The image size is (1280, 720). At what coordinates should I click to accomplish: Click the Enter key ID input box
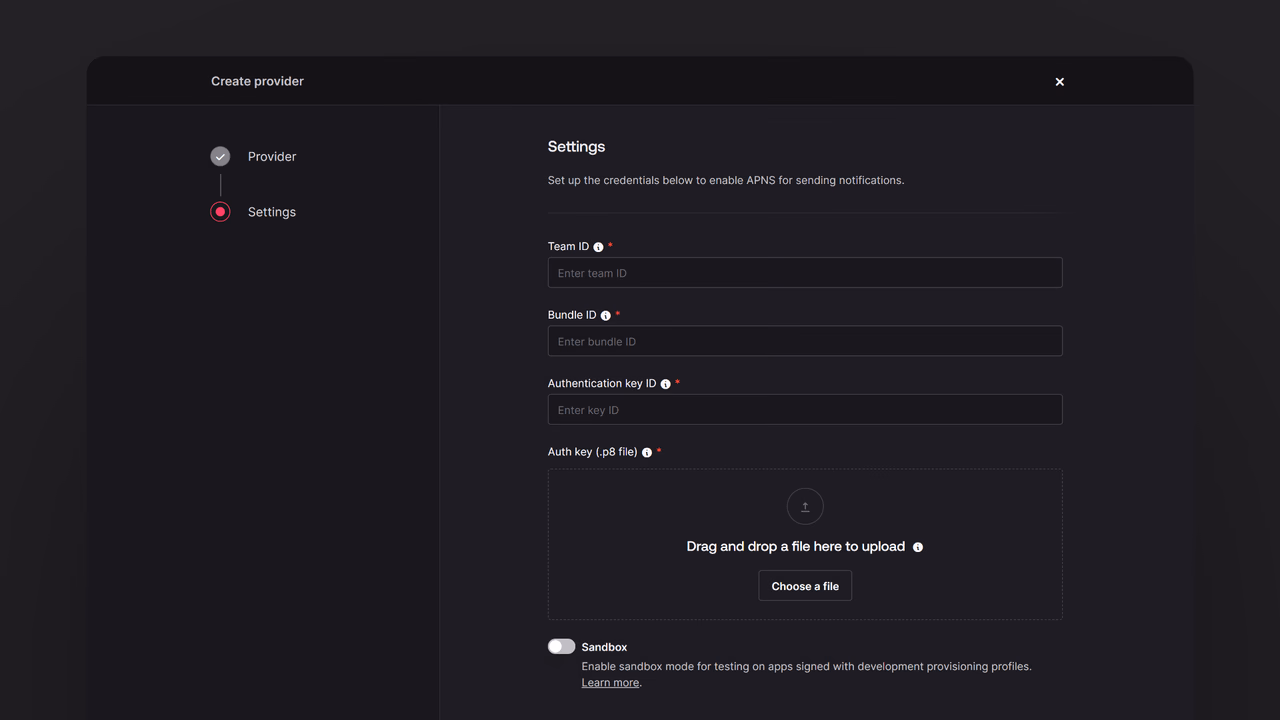click(805, 410)
